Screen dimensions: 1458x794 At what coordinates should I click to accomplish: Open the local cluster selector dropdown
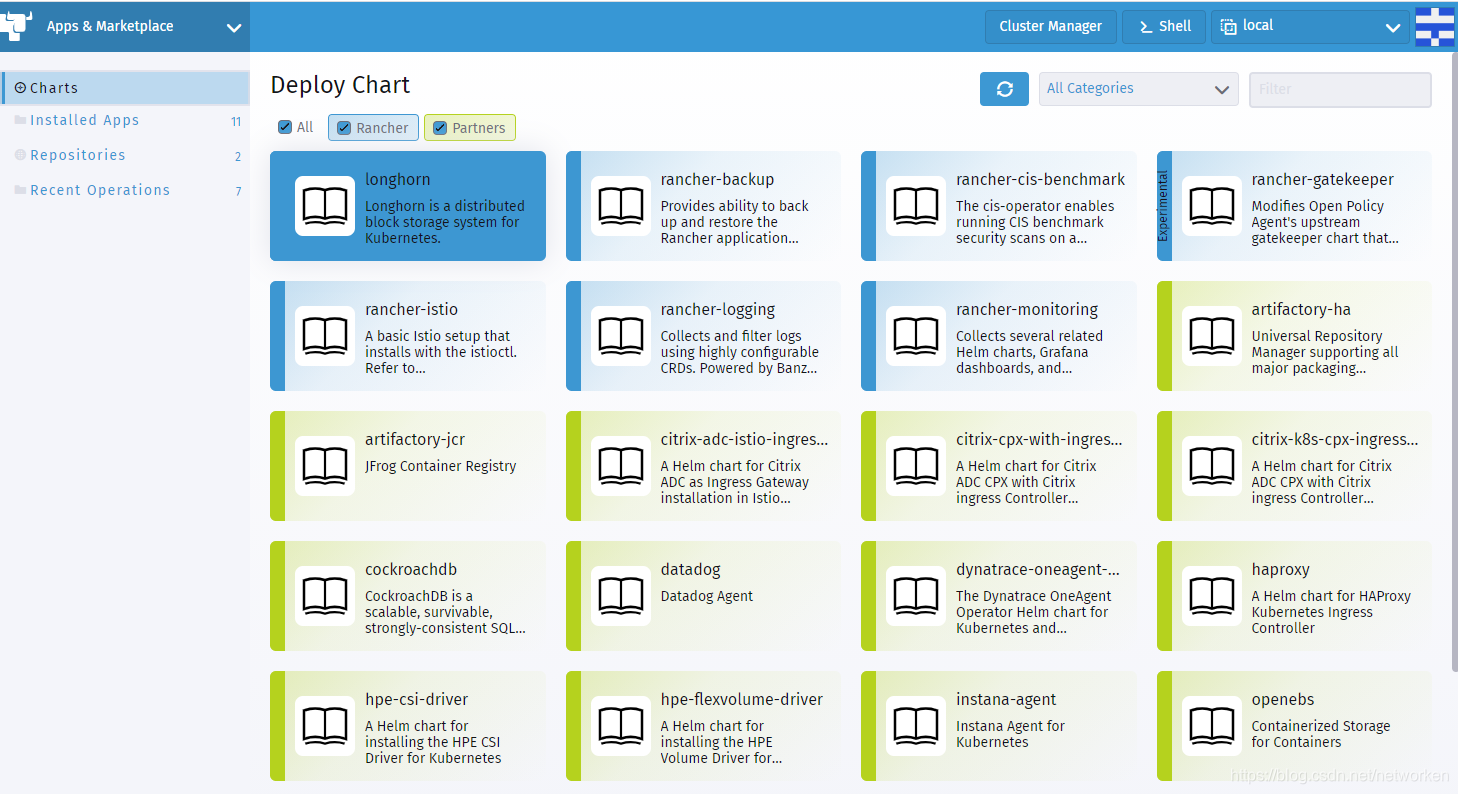[1310, 27]
